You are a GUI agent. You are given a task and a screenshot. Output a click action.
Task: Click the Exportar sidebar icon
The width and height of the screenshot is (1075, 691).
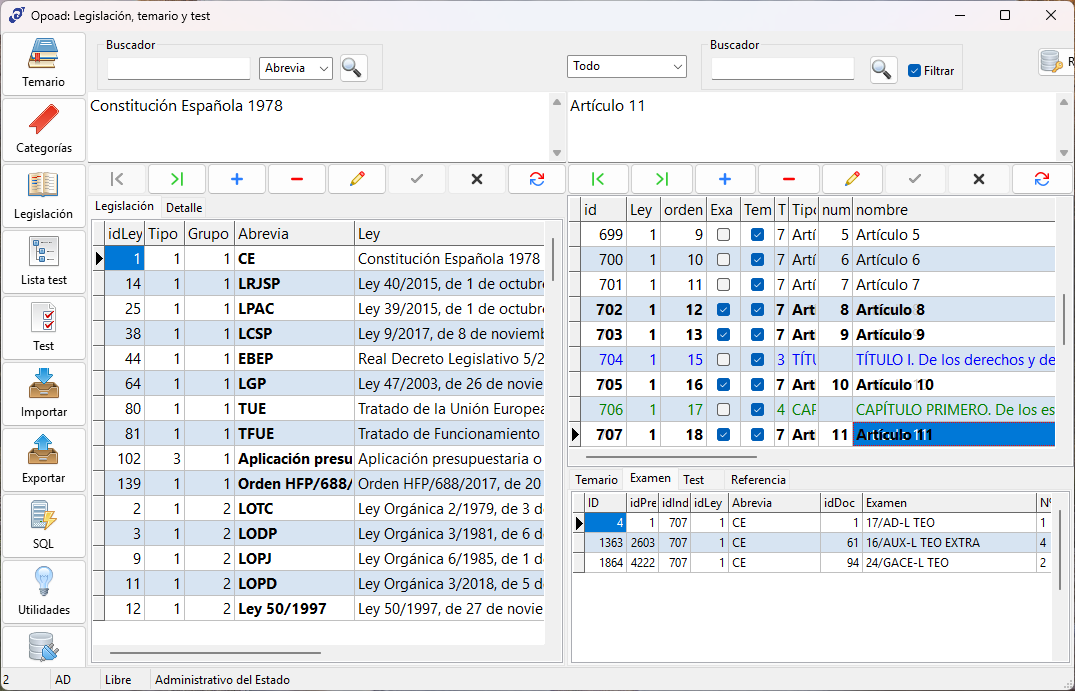click(x=44, y=460)
